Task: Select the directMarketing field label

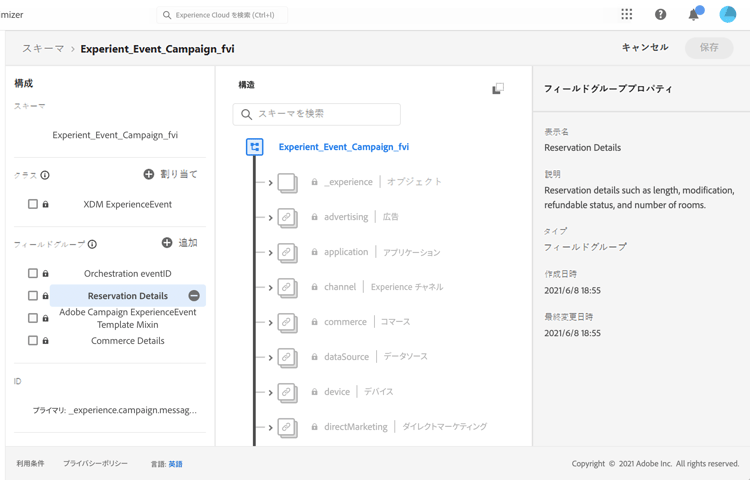Action: coord(356,426)
